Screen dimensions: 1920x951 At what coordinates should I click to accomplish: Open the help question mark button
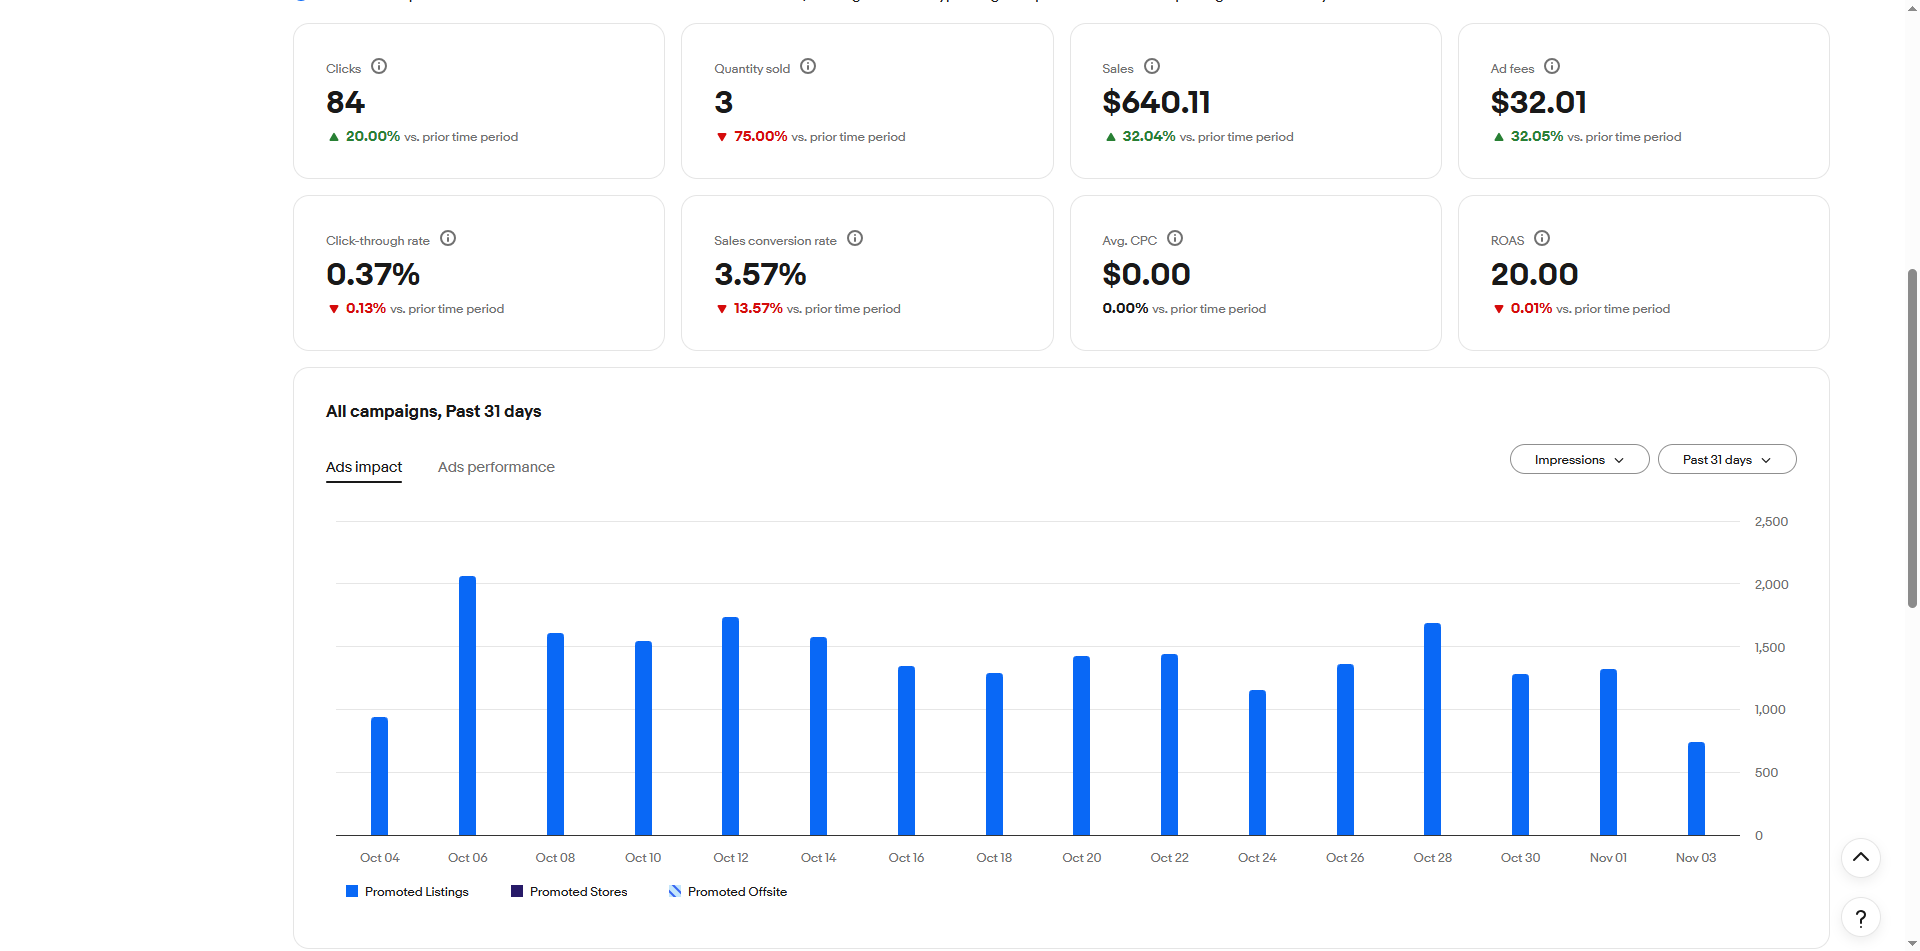[1861, 918]
